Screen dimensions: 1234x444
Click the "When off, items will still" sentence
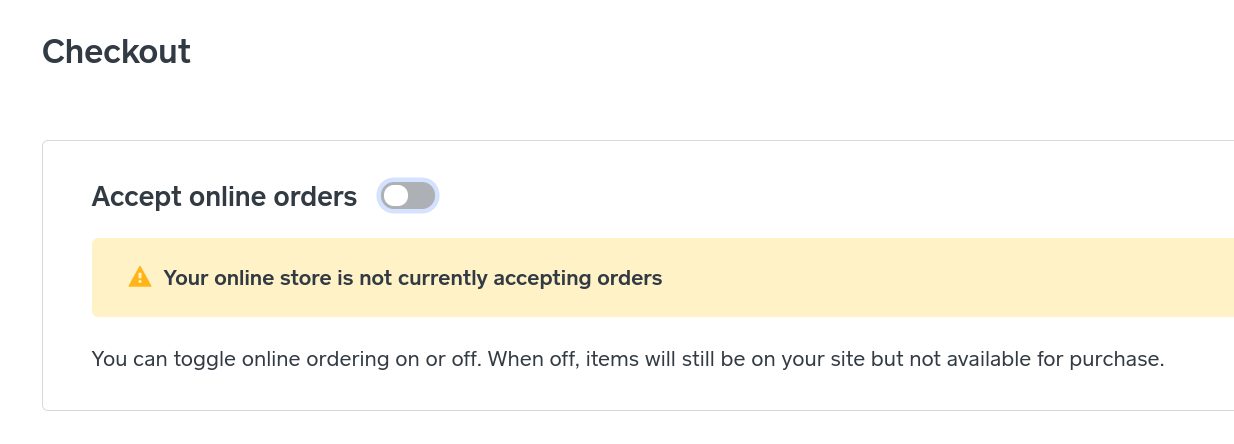[x=620, y=359]
